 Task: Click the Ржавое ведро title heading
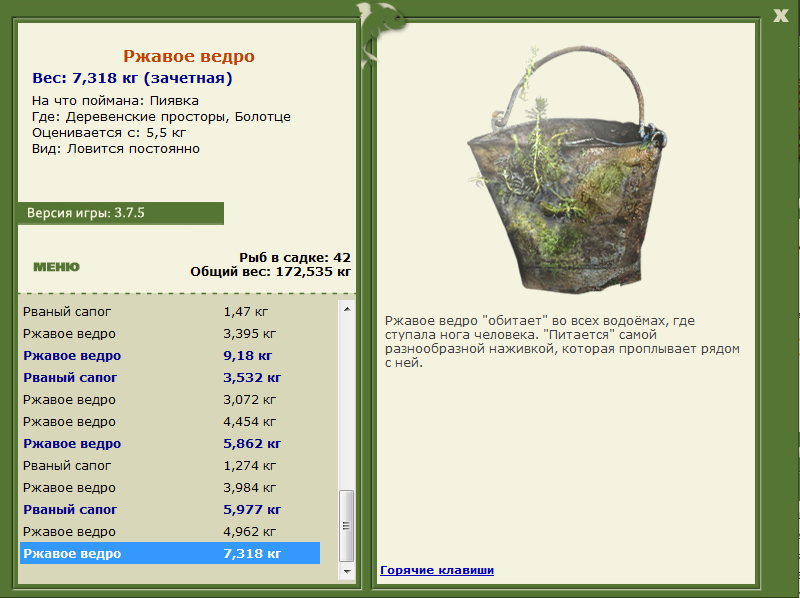189,56
